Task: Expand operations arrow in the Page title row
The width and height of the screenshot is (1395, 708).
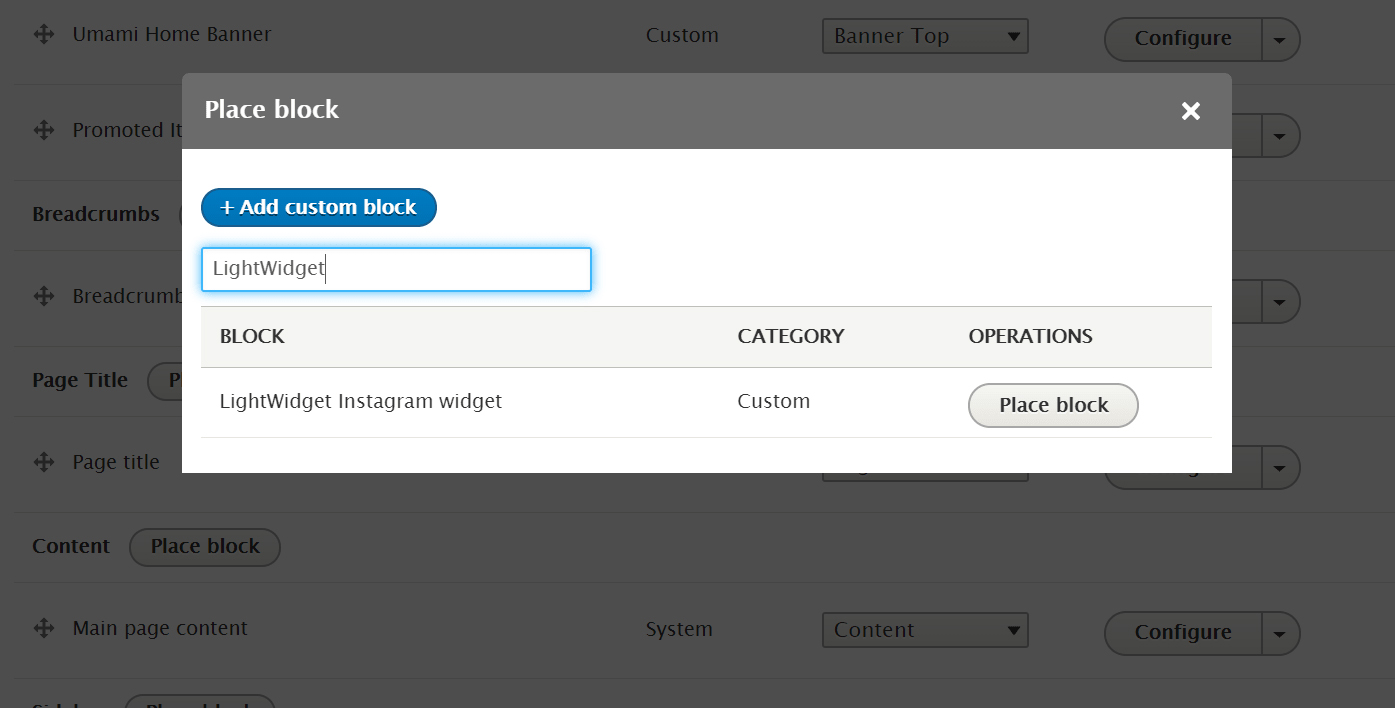Action: (1282, 467)
